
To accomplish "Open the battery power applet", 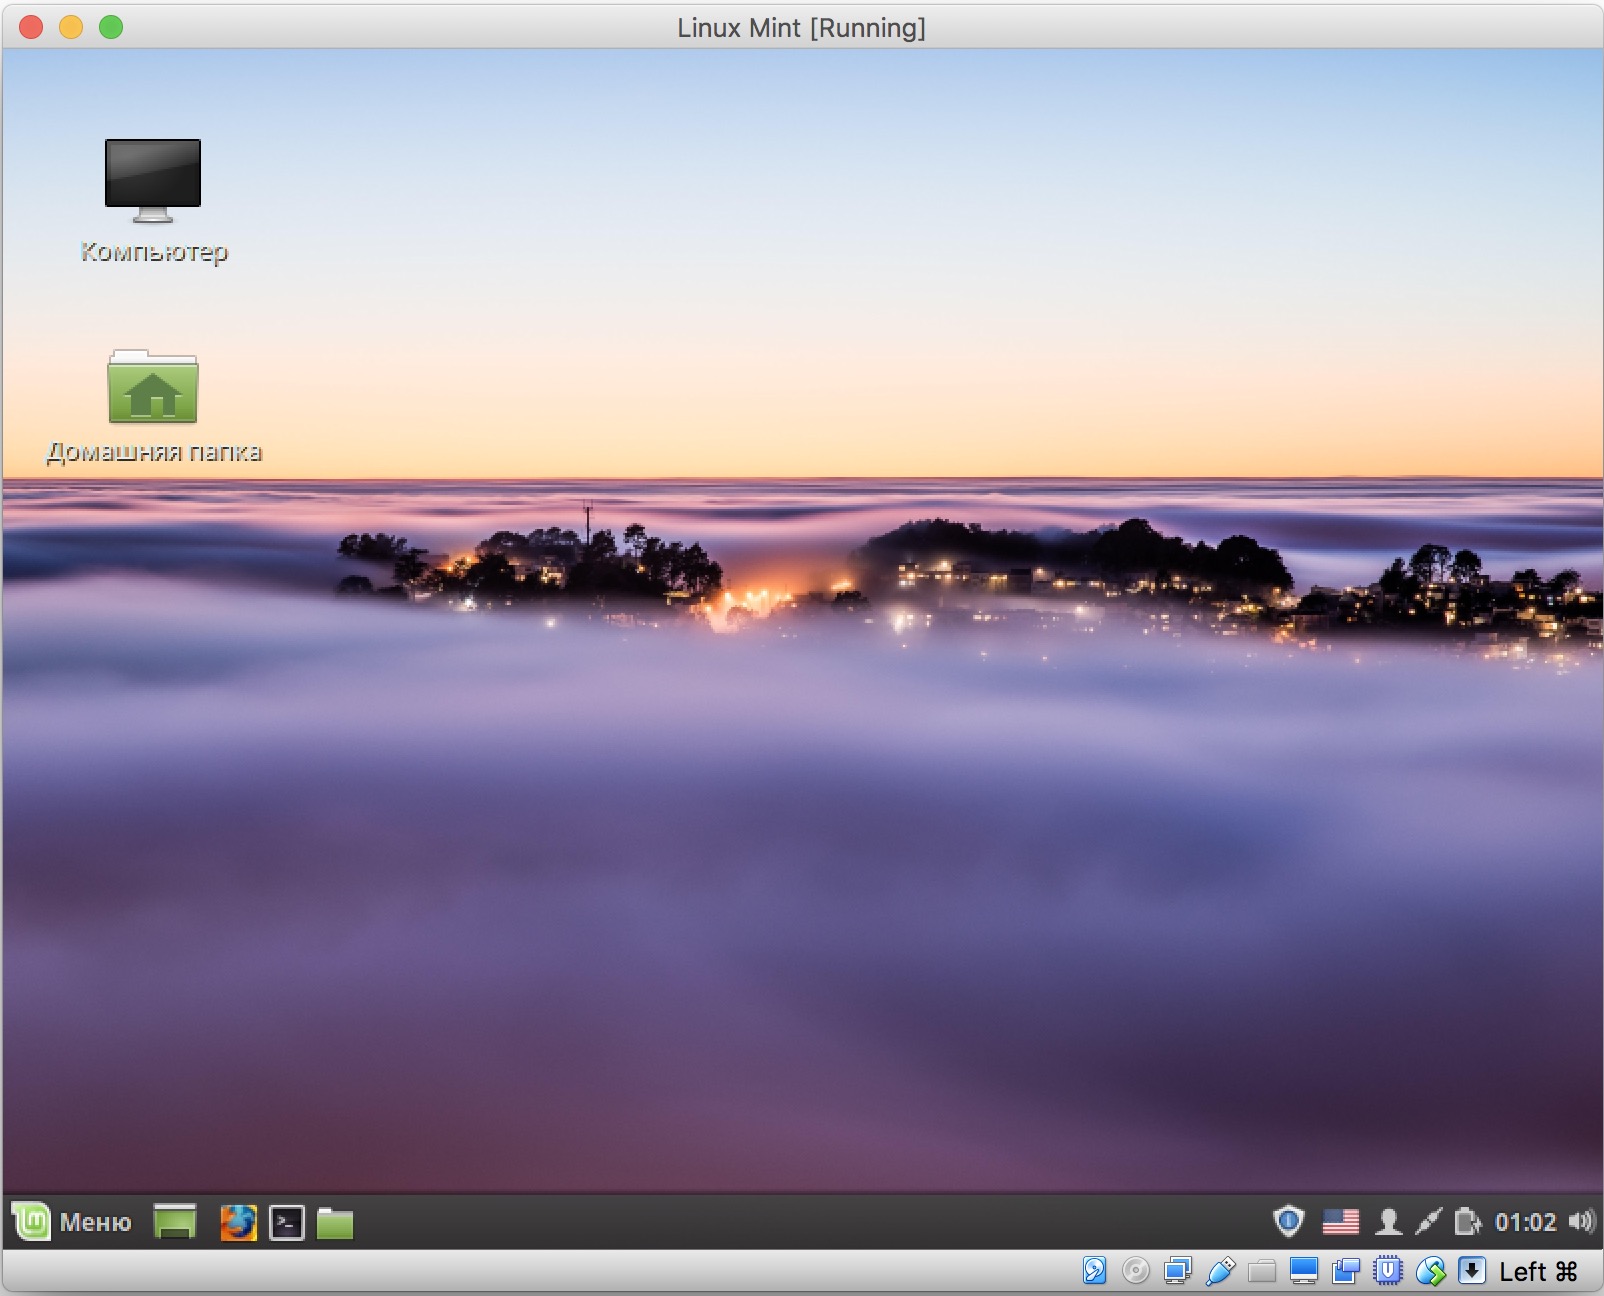I will tap(1467, 1222).
